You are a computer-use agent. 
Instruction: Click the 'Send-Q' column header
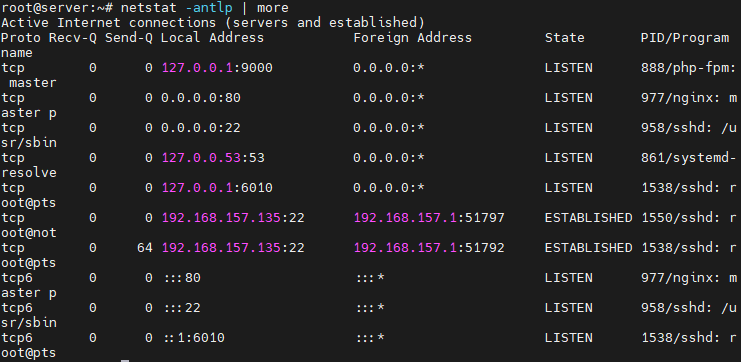coord(129,38)
